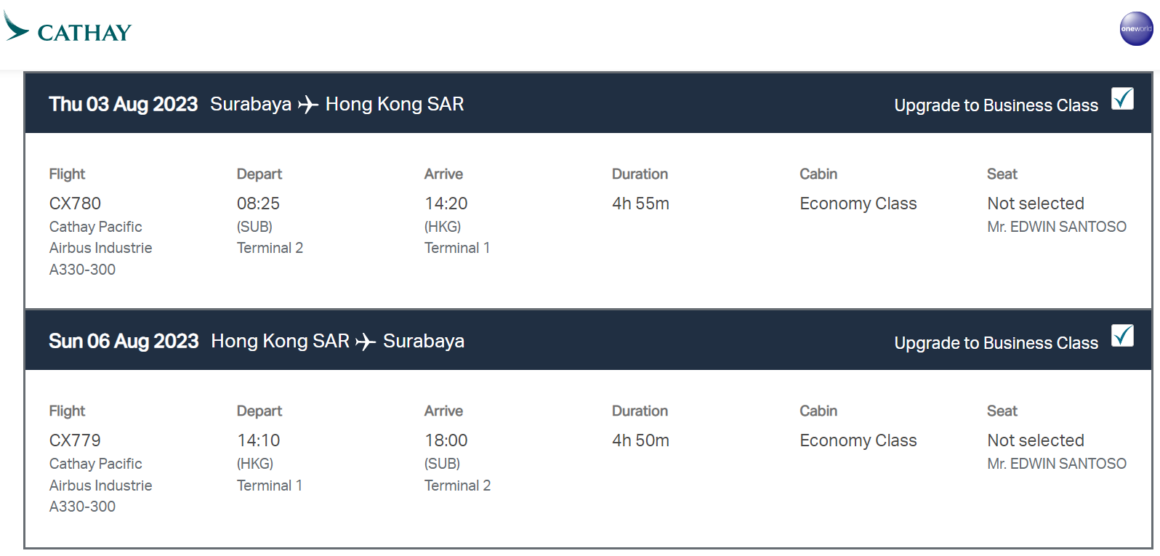The height and width of the screenshot is (556, 1160).
Task: Click Economy Class cabin for outbound flight
Action: [858, 203]
